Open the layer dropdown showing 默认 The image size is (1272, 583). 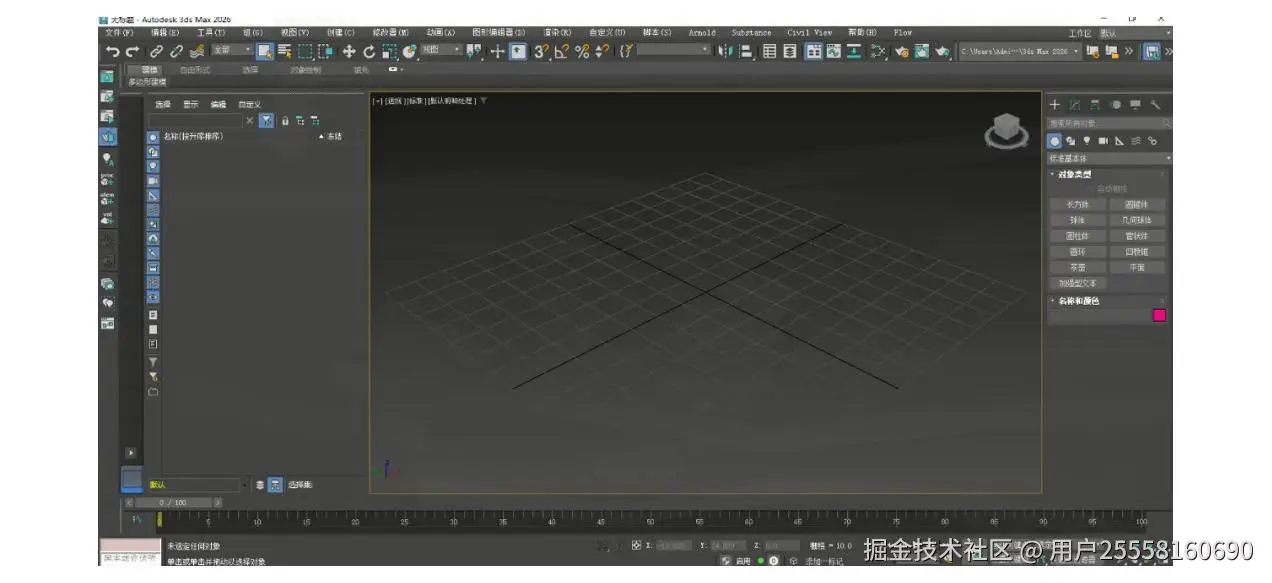(199, 484)
